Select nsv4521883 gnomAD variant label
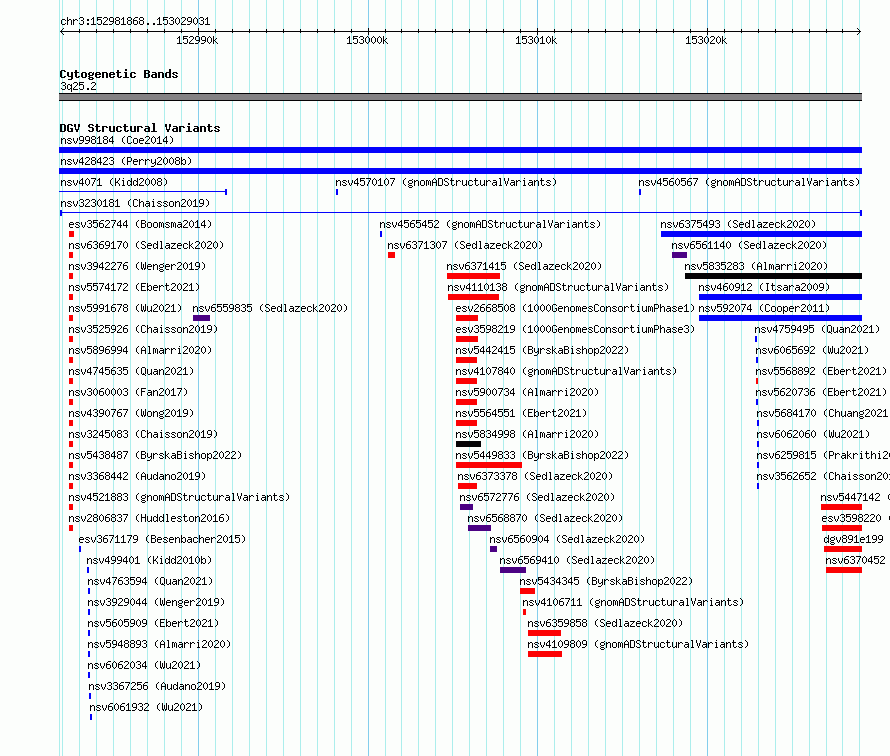890x756 pixels. (179, 497)
